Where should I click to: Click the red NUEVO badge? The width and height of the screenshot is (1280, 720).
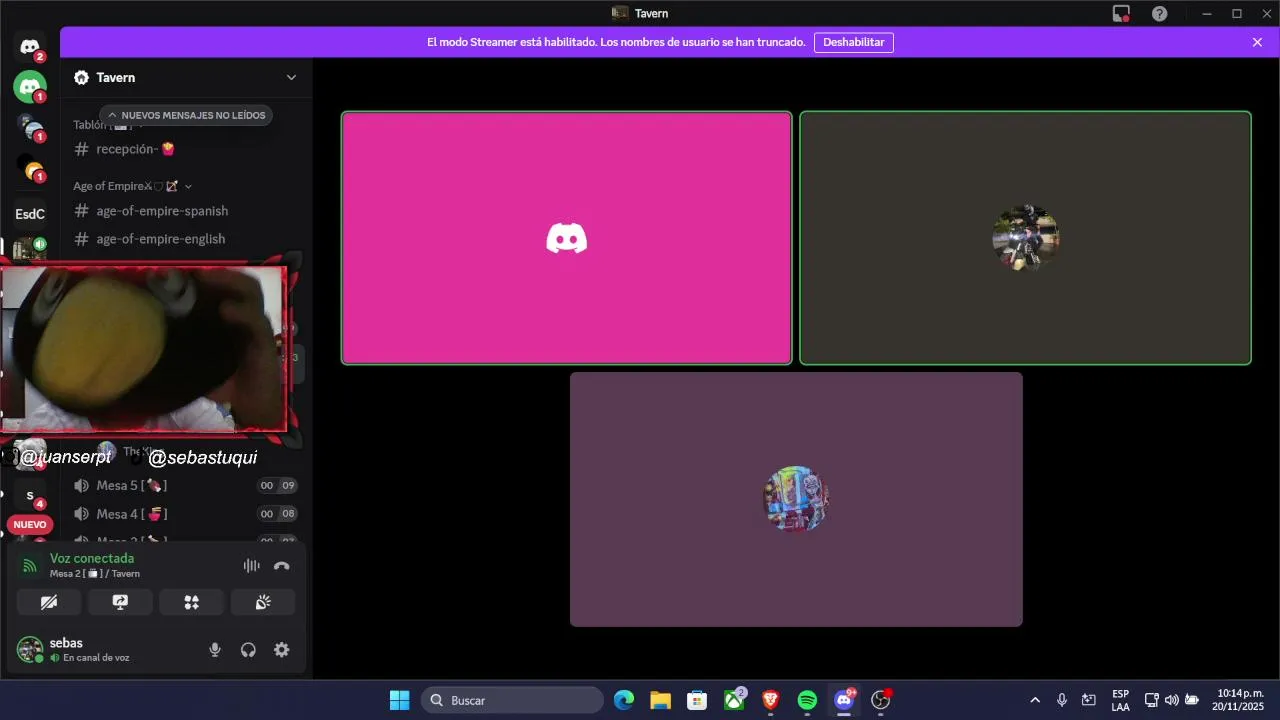point(30,525)
